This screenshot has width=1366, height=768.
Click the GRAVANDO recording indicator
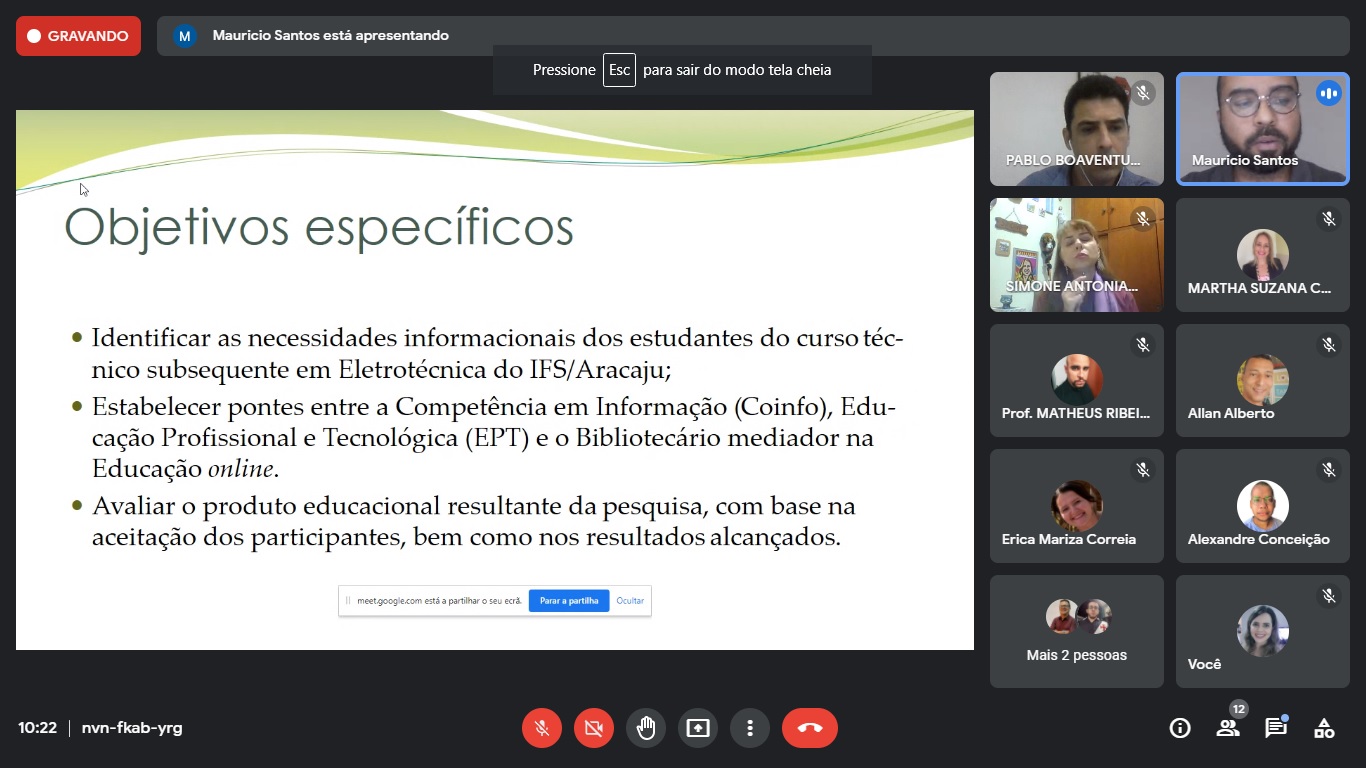coord(78,36)
